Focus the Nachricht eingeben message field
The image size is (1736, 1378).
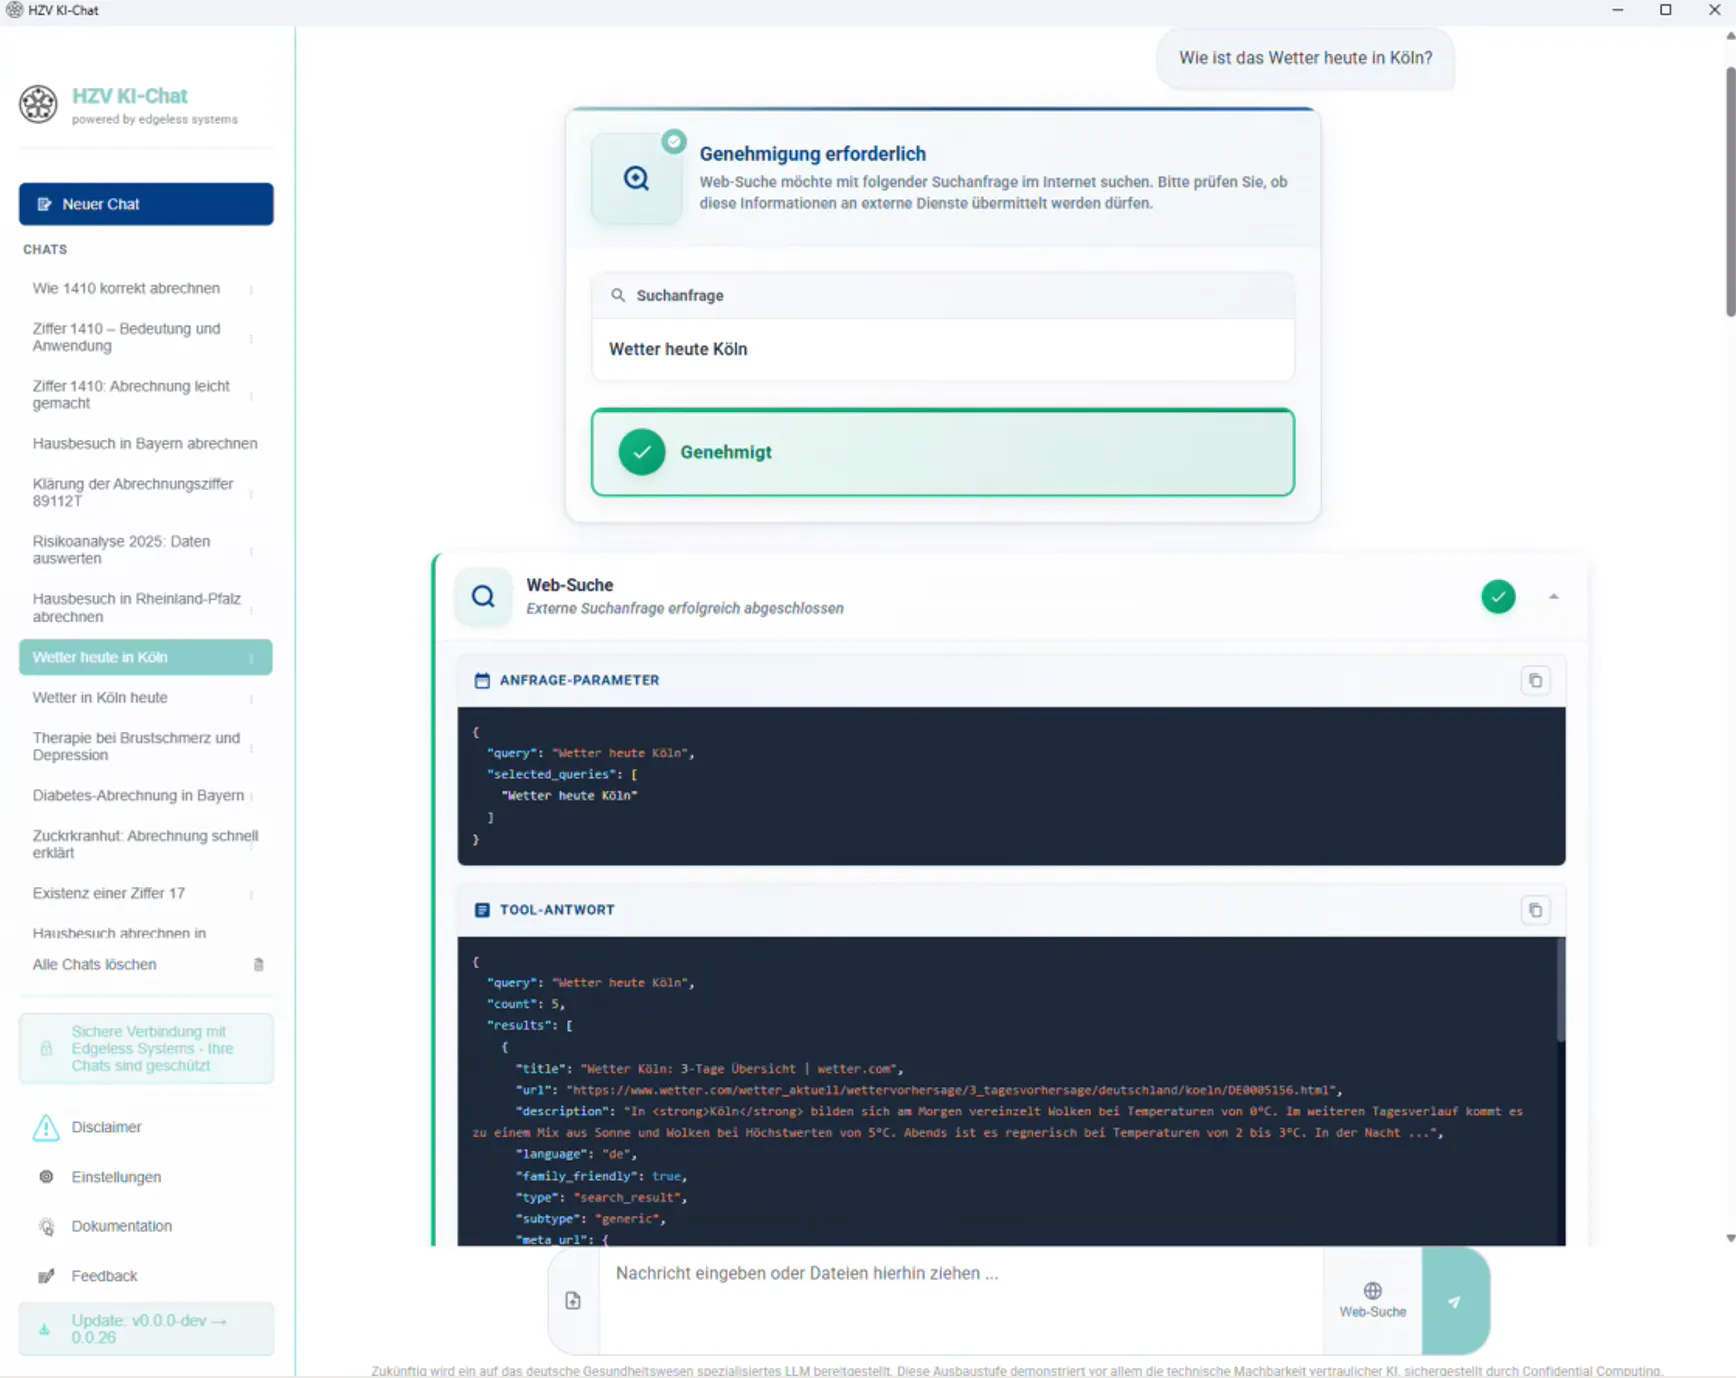click(x=960, y=1300)
